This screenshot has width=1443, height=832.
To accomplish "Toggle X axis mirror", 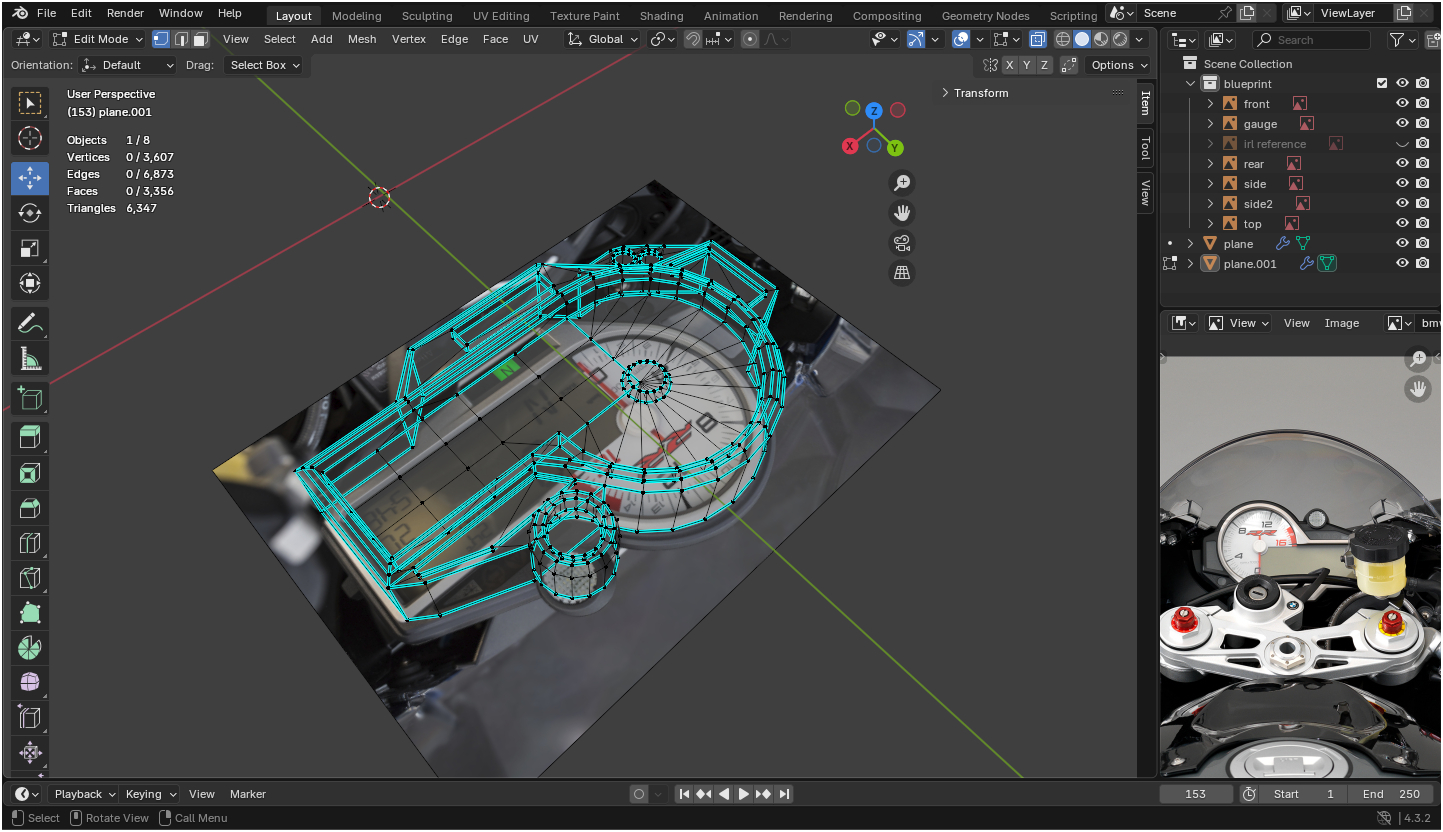I will [1010, 65].
